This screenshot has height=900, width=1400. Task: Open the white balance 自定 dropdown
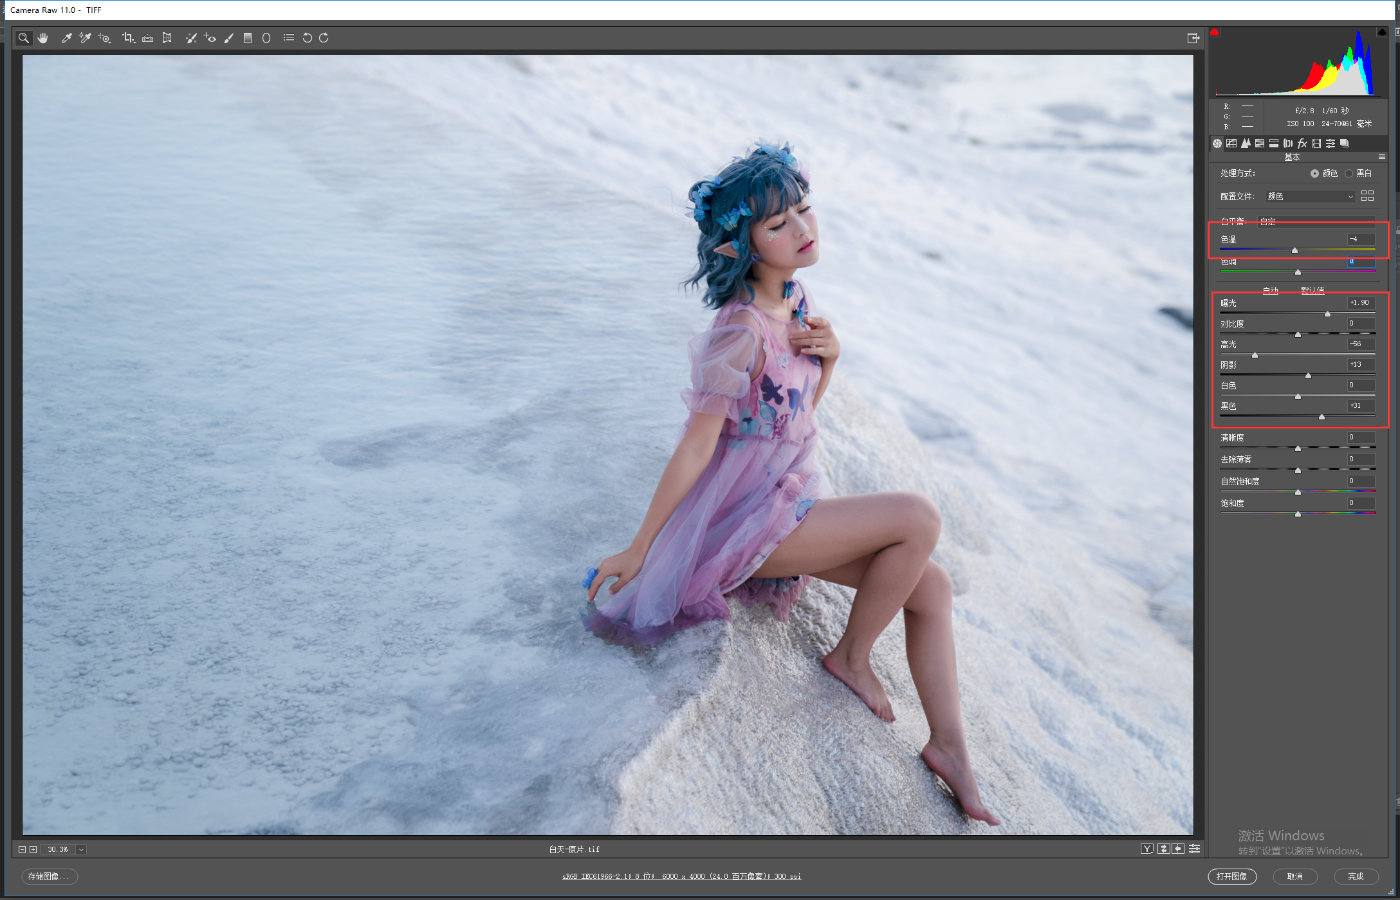(1315, 221)
